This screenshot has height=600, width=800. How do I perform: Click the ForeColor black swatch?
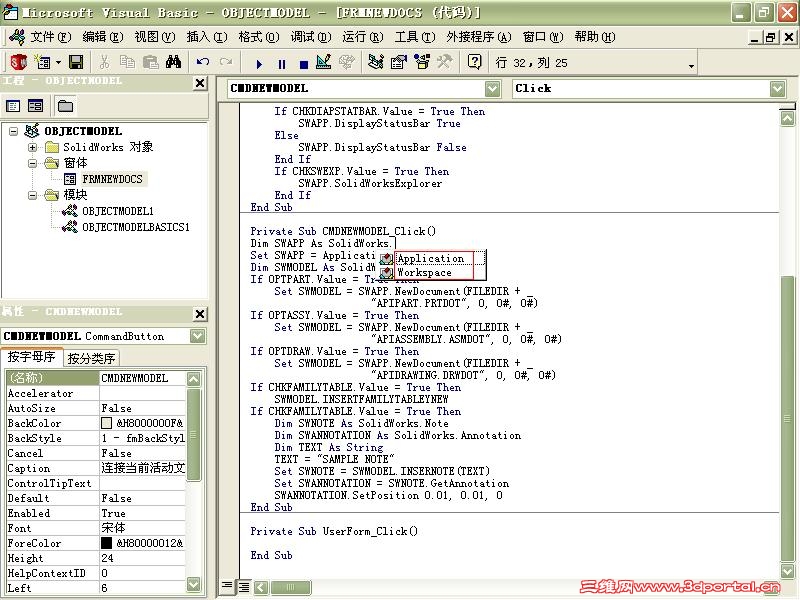click(x=107, y=543)
